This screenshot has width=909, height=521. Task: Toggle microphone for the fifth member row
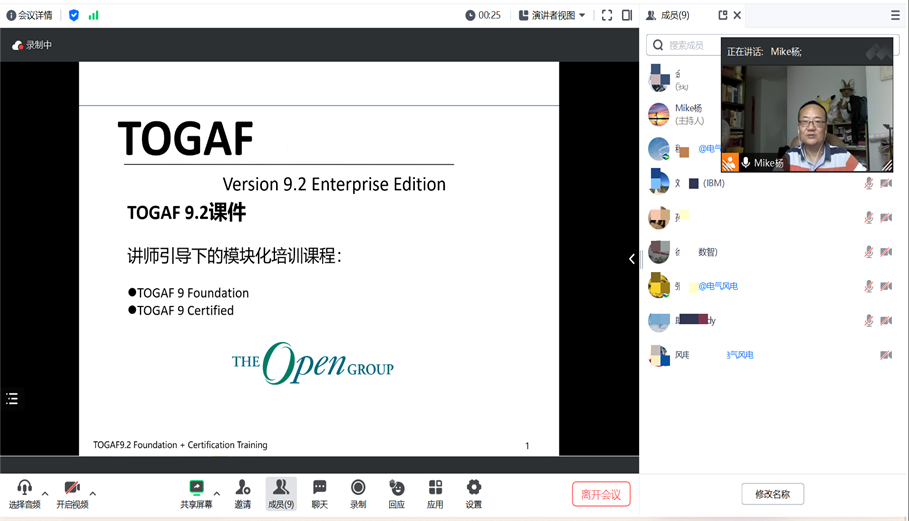point(868,218)
